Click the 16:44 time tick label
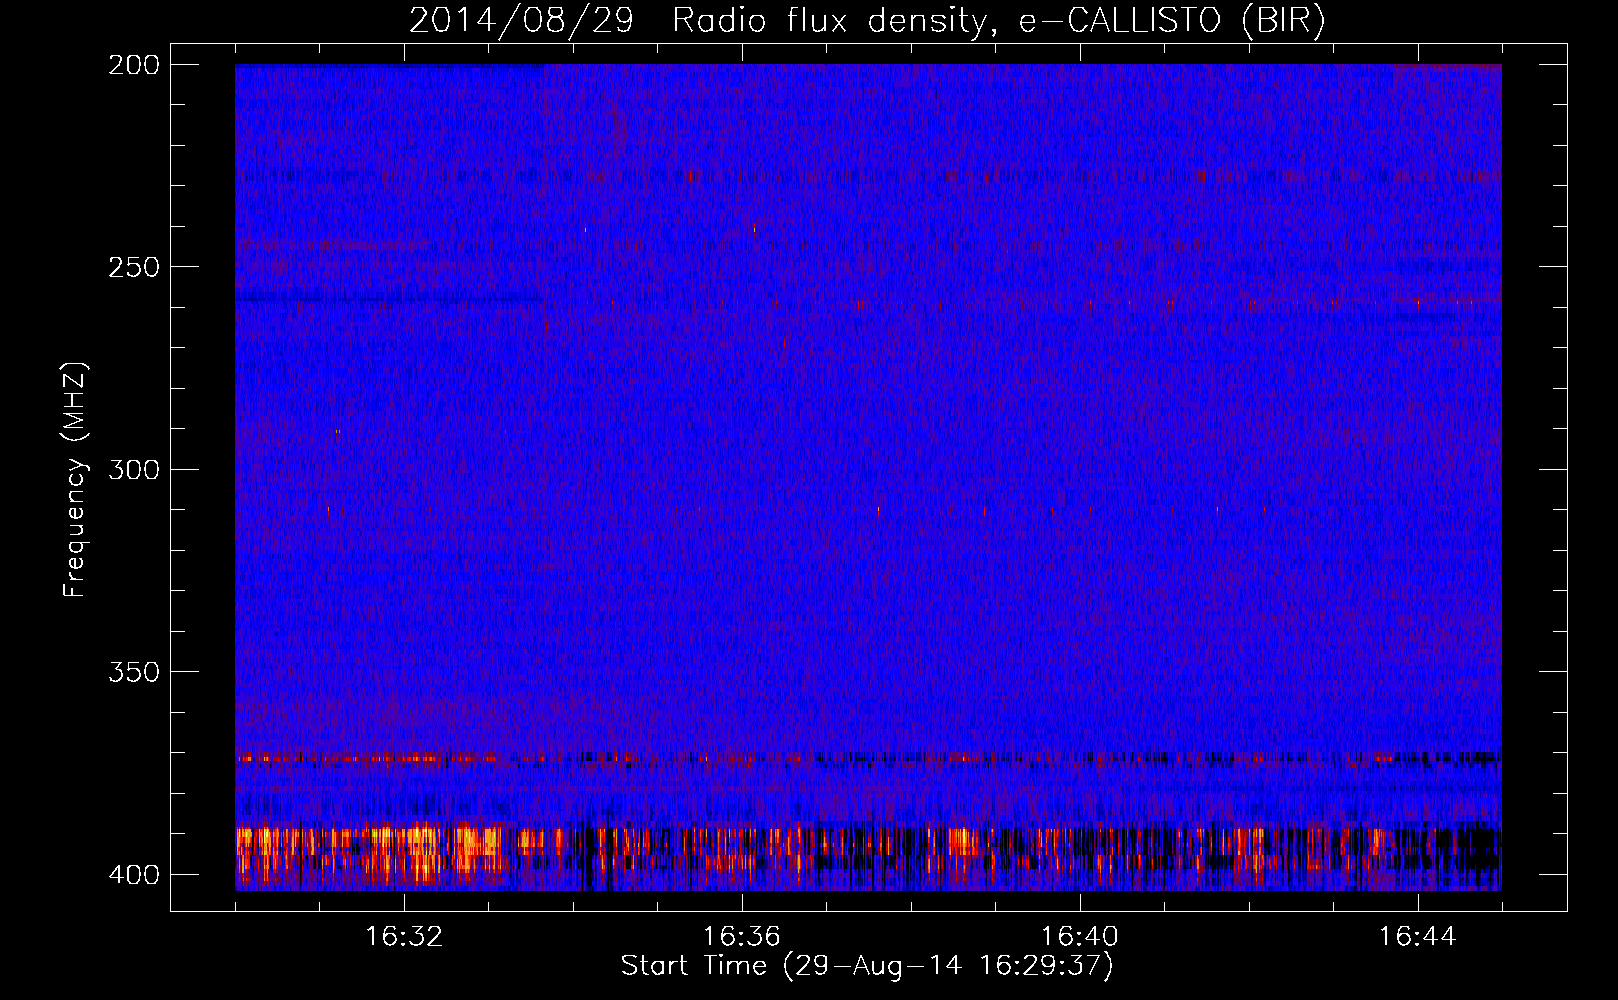1618x1000 pixels. click(1418, 936)
